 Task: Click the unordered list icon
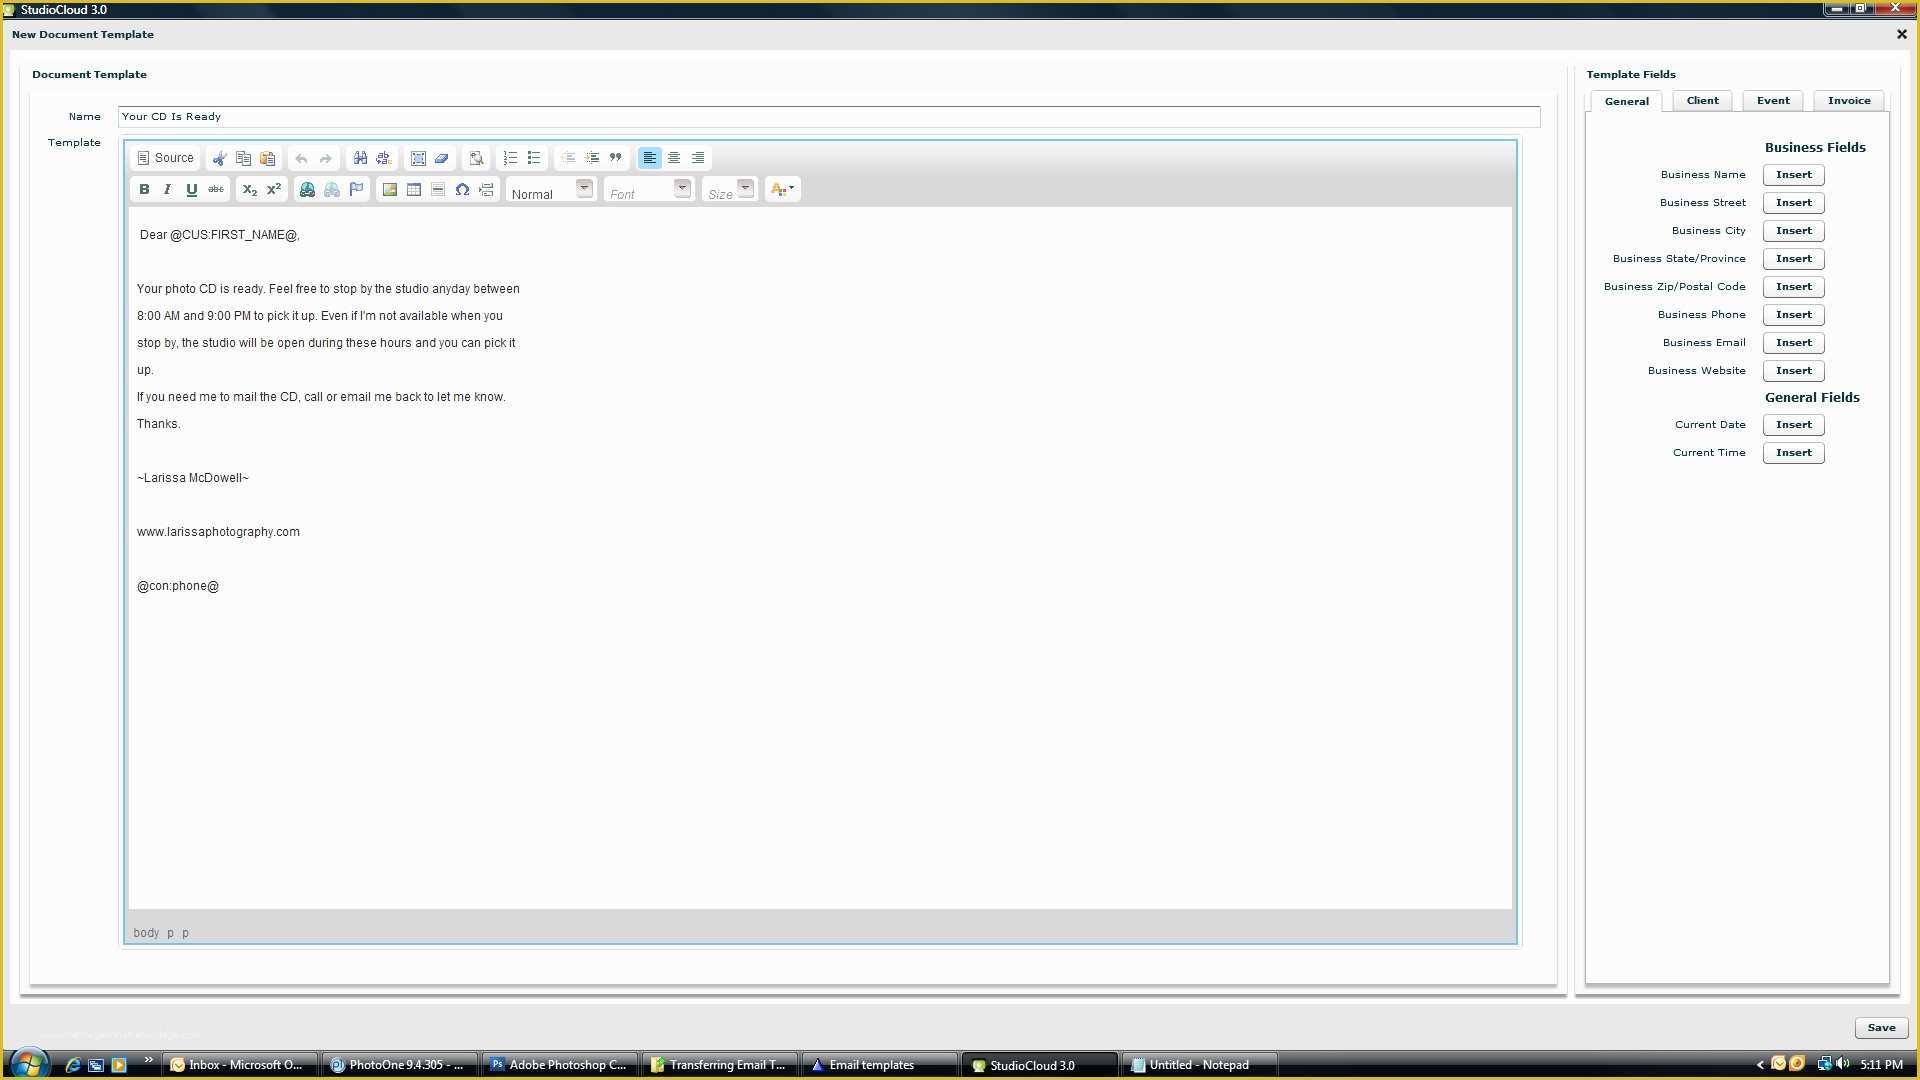pos(534,157)
